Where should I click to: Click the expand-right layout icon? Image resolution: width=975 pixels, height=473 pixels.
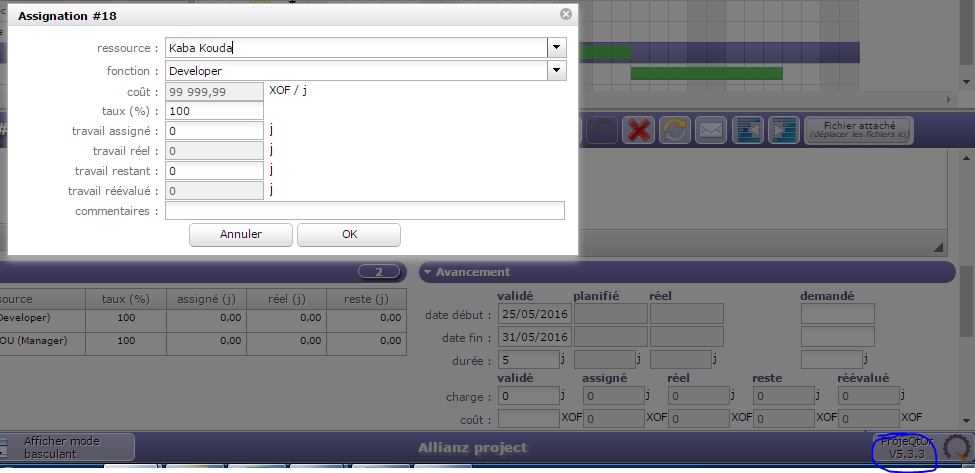[784, 131]
